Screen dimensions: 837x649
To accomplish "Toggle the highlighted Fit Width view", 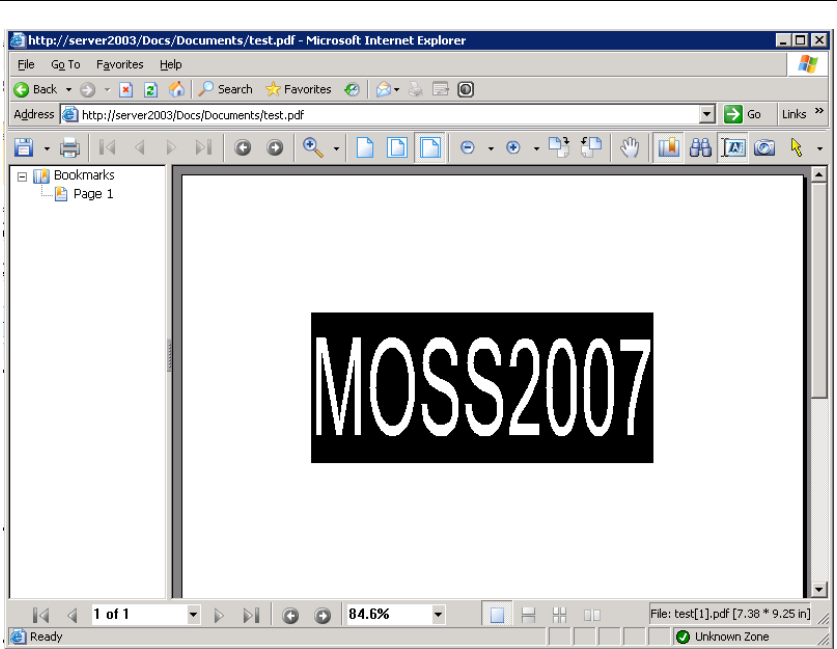I will click(430, 147).
